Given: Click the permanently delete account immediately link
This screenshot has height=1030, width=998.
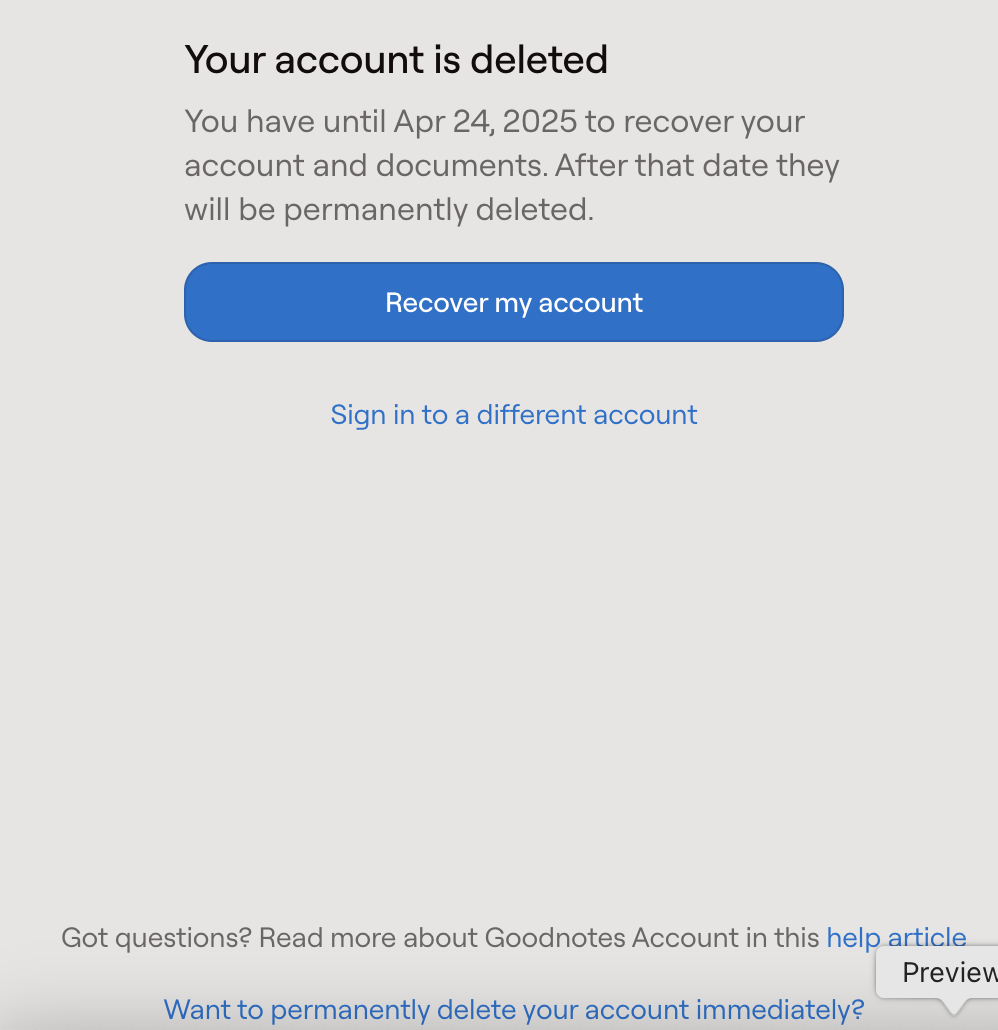Looking at the screenshot, I should point(513,1009).
